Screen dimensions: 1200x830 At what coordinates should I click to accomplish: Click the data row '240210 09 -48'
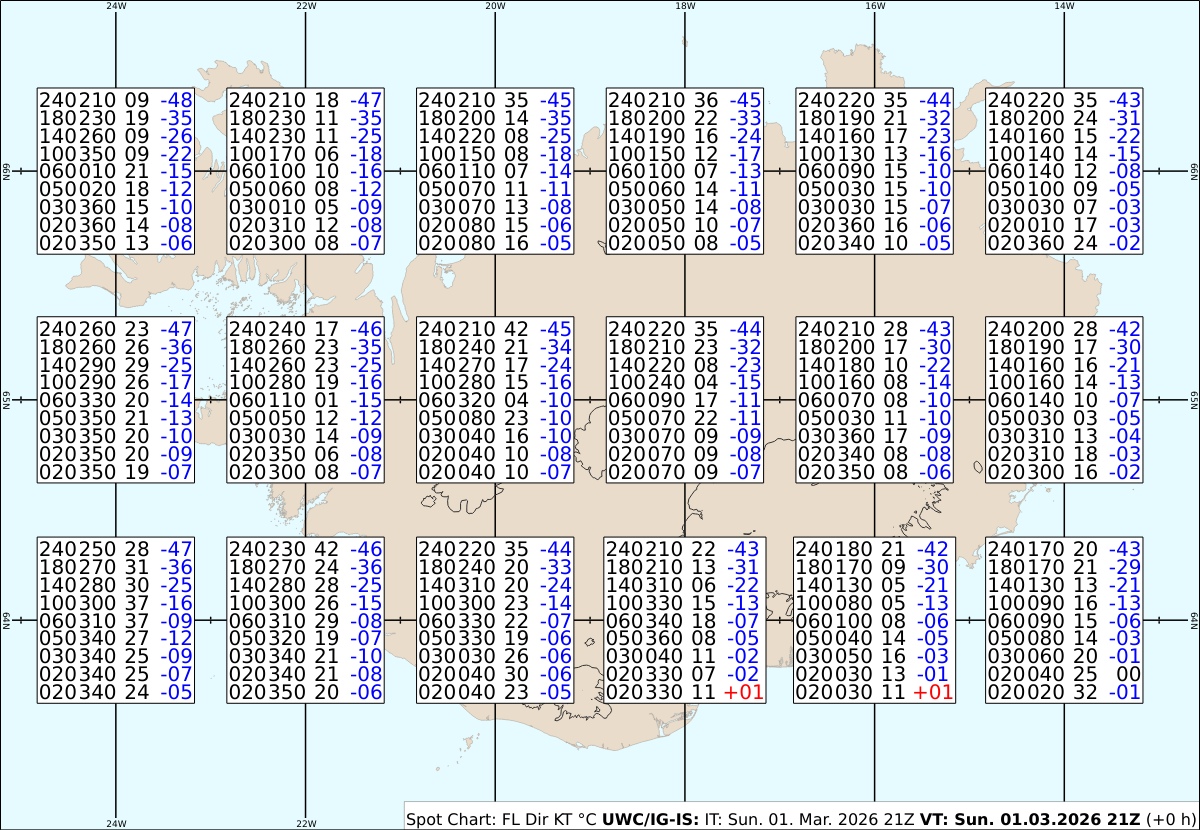tap(115, 100)
